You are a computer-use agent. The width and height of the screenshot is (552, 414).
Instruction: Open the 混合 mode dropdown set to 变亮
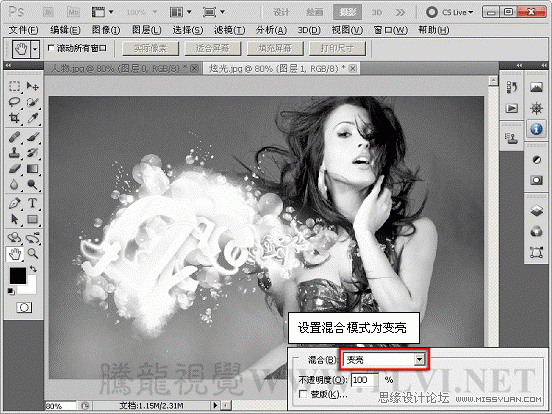point(384,359)
